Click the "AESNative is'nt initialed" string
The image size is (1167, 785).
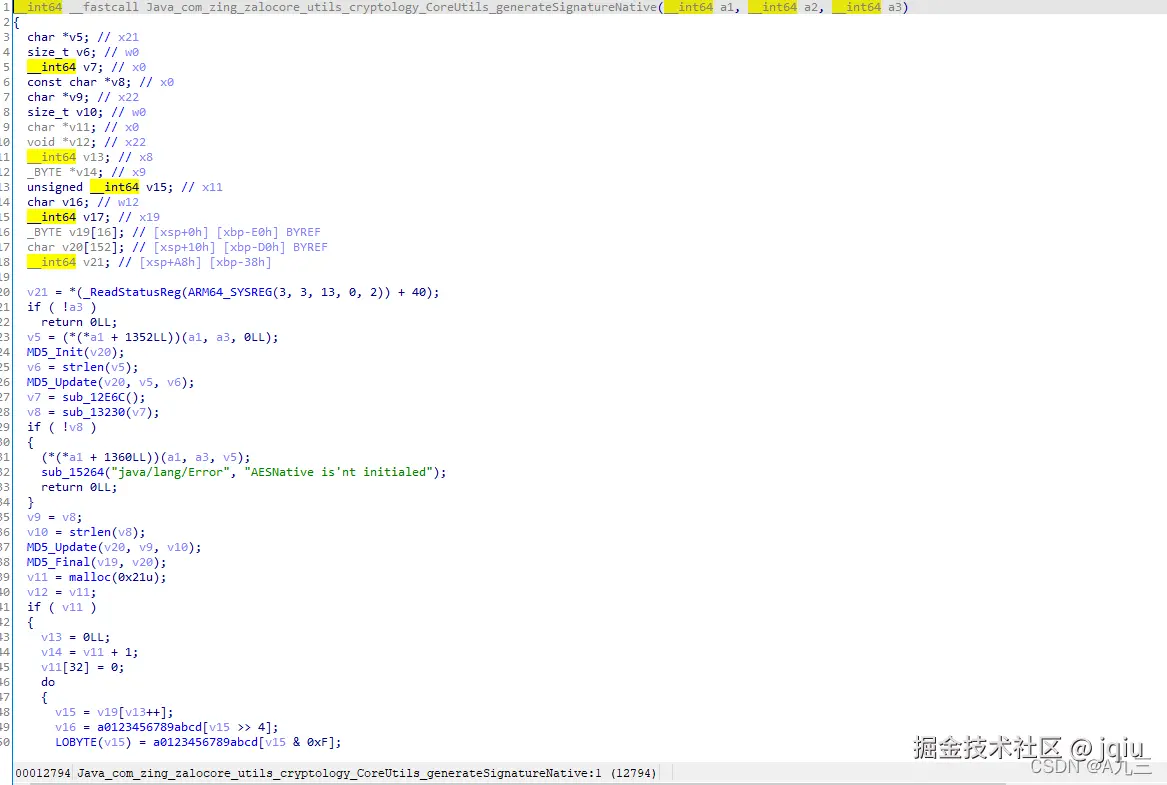pos(339,472)
